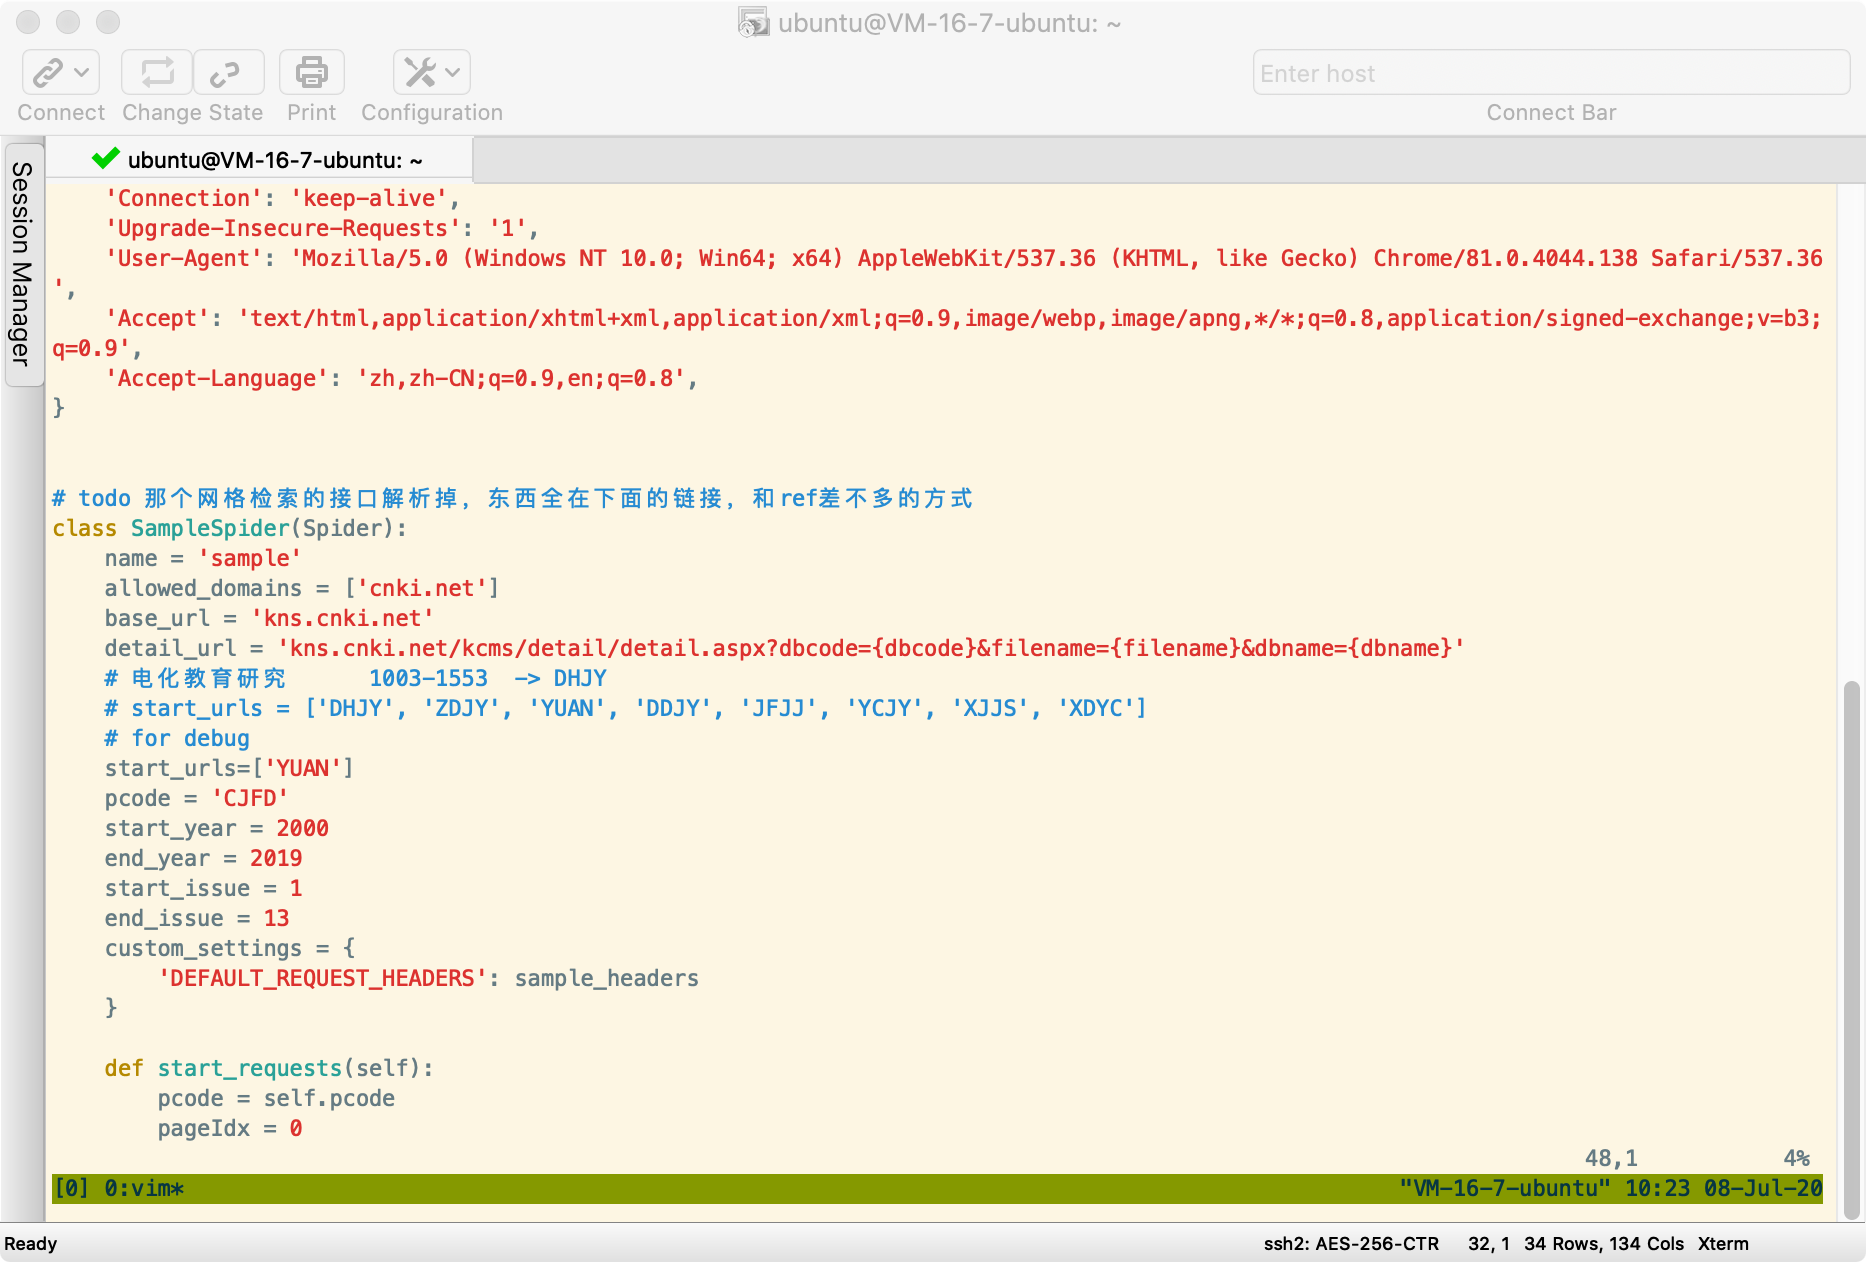Open the Session Manager side panel
Screen dimensions: 1866x1262
point(22,264)
